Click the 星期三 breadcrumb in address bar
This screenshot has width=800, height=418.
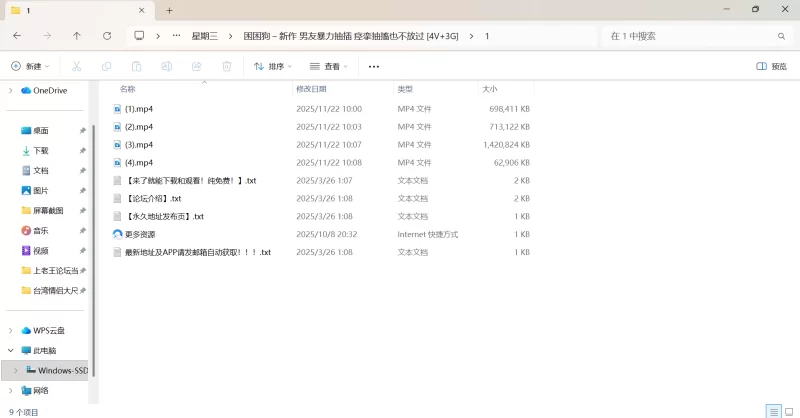coord(205,35)
